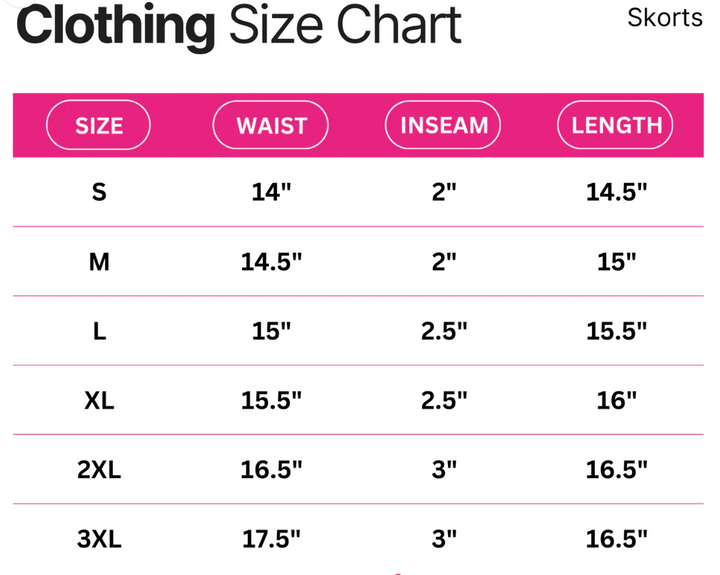The height and width of the screenshot is (575, 720).
Task: Click the L size row label
Action: (x=100, y=331)
